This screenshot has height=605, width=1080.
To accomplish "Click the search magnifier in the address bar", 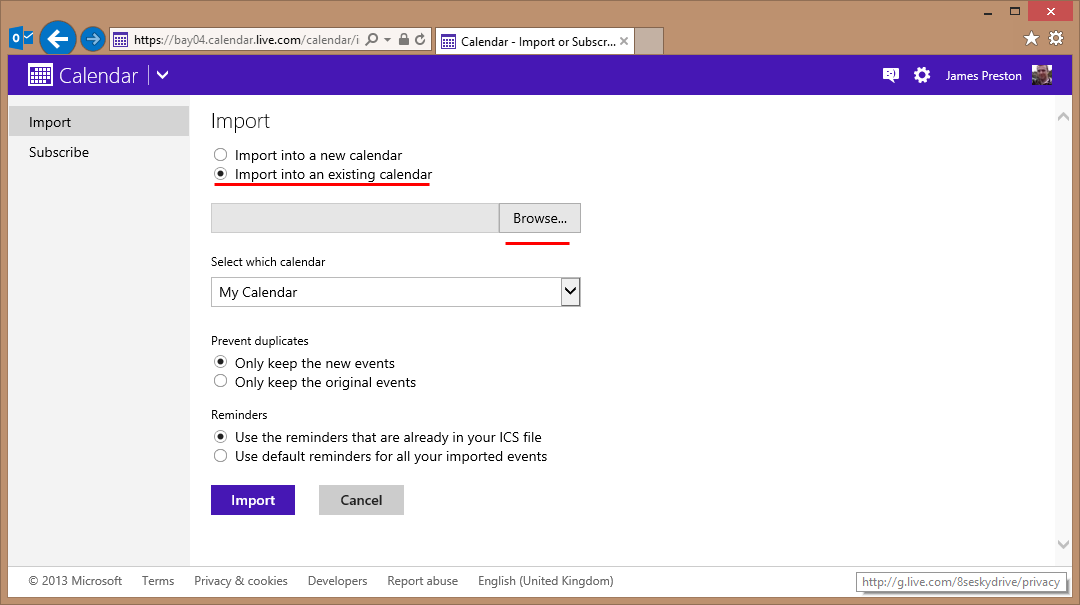I will [372, 39].
